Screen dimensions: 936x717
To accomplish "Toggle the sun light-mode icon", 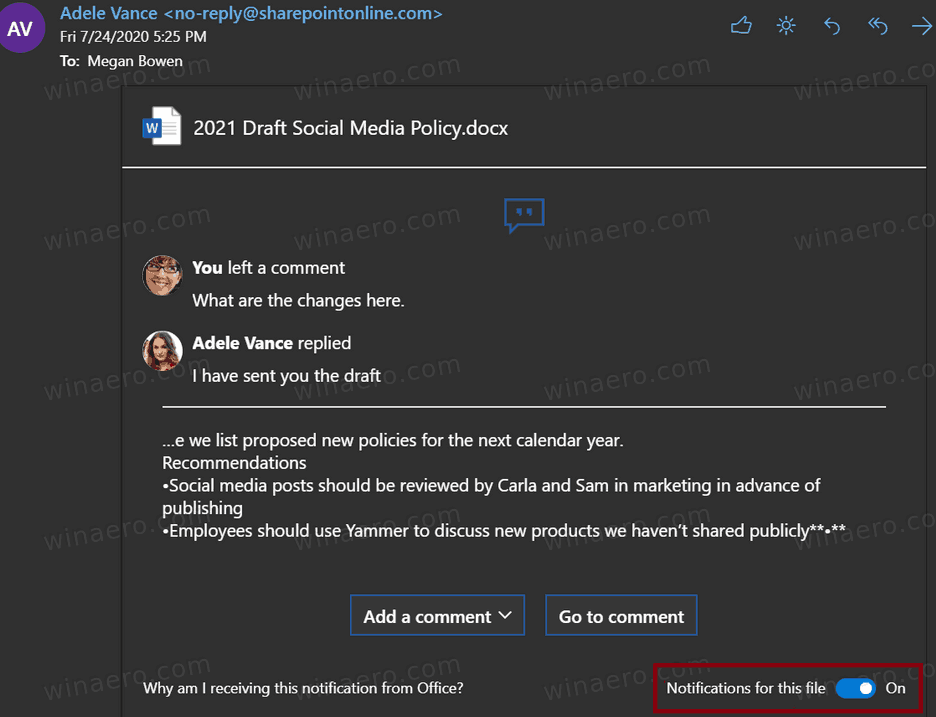I will click(x=786, y=26).
